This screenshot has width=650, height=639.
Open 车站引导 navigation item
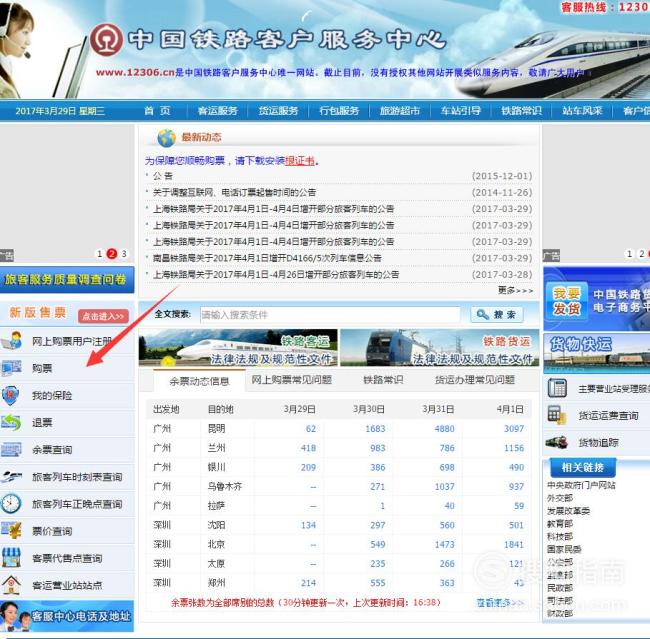point(461,110)
